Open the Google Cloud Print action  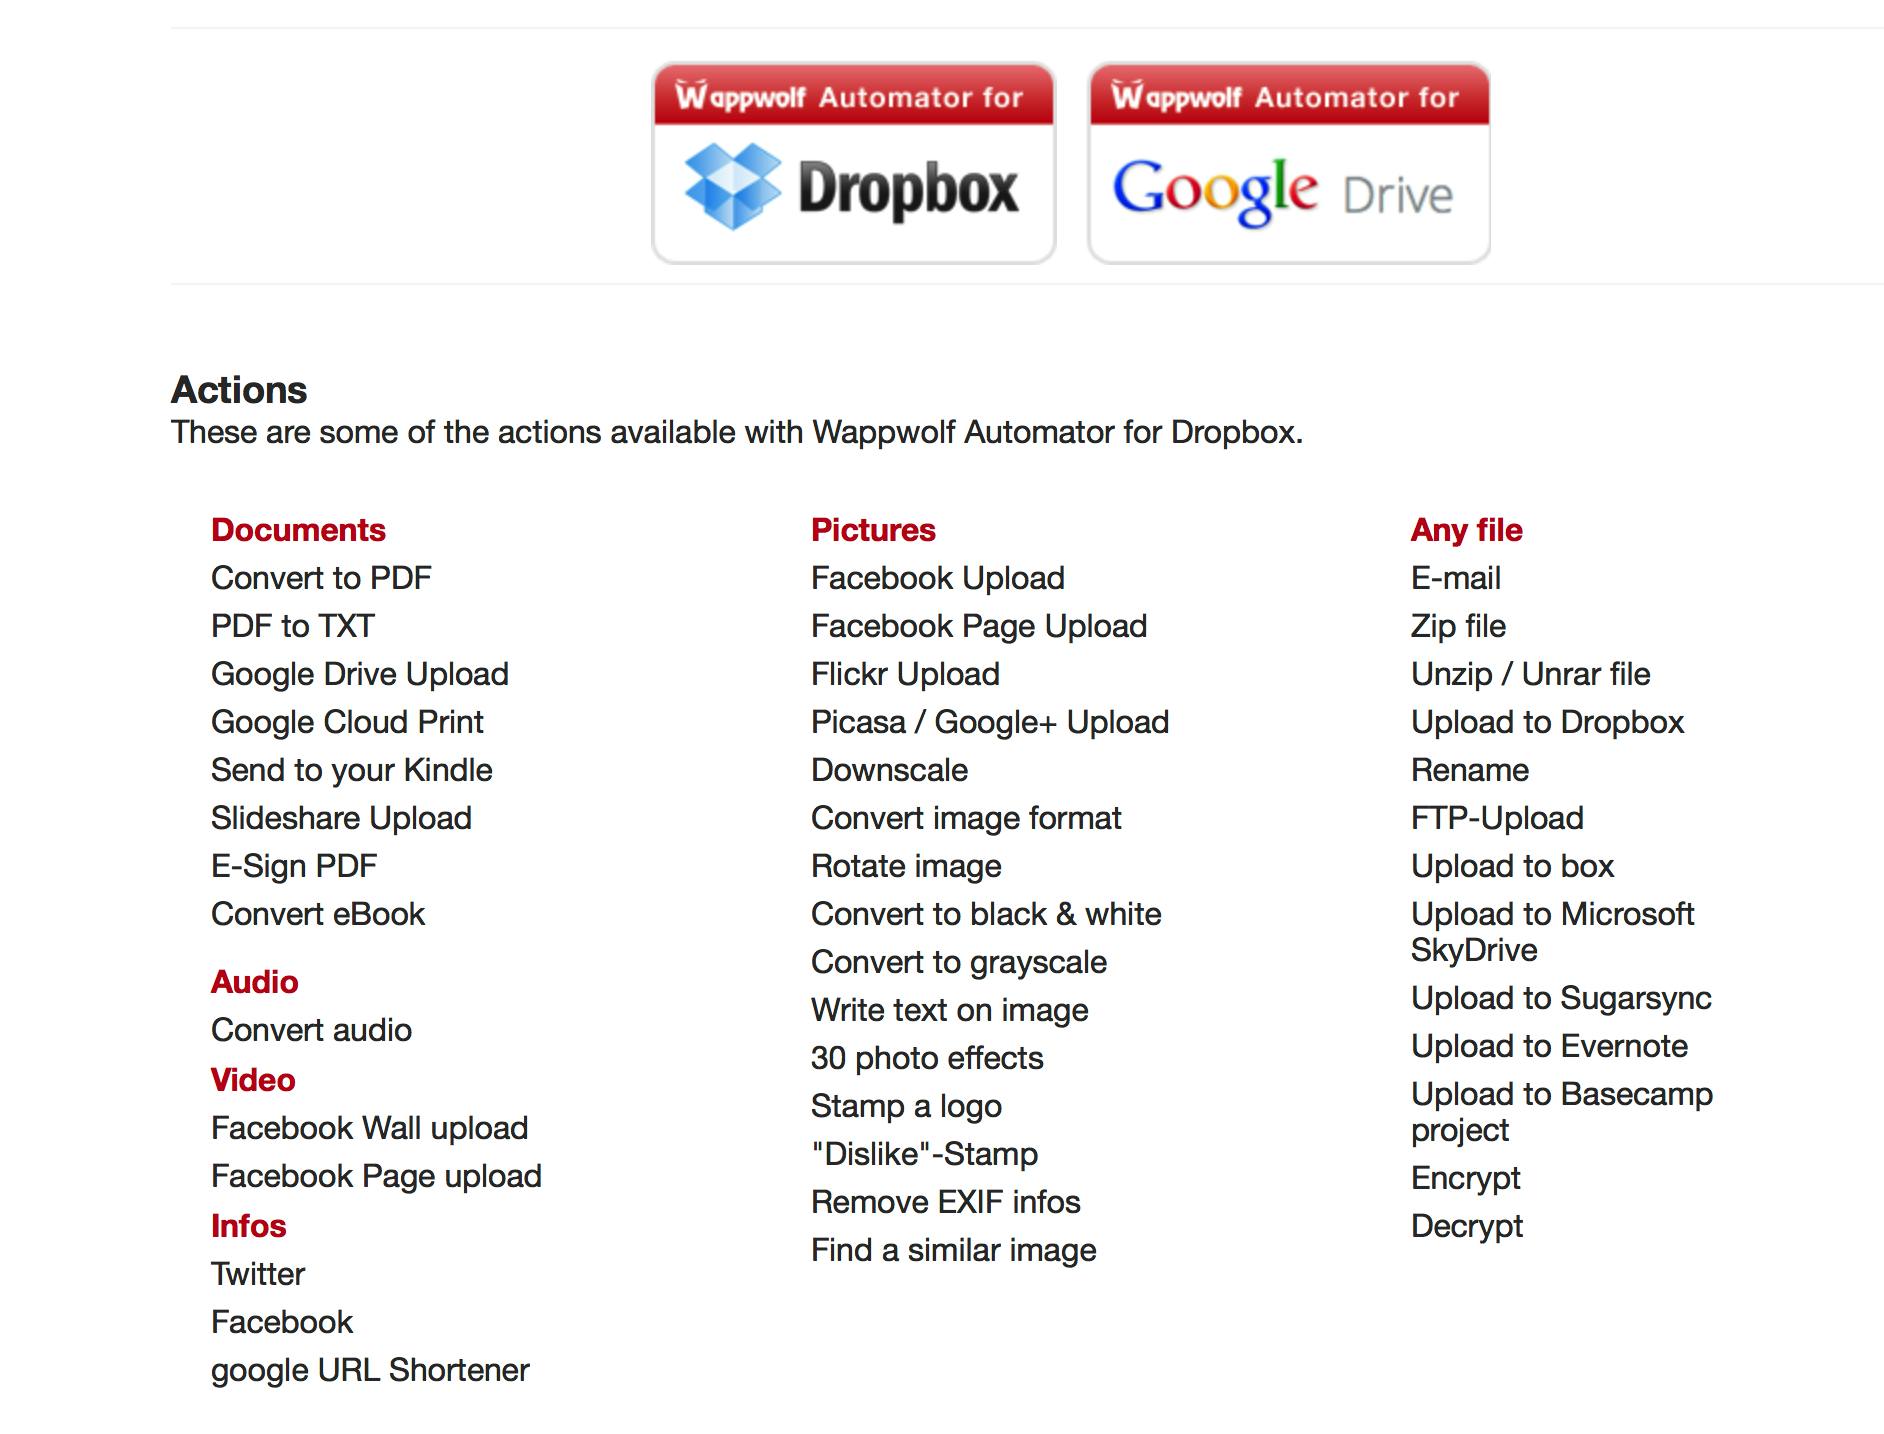tap(347, 722)
